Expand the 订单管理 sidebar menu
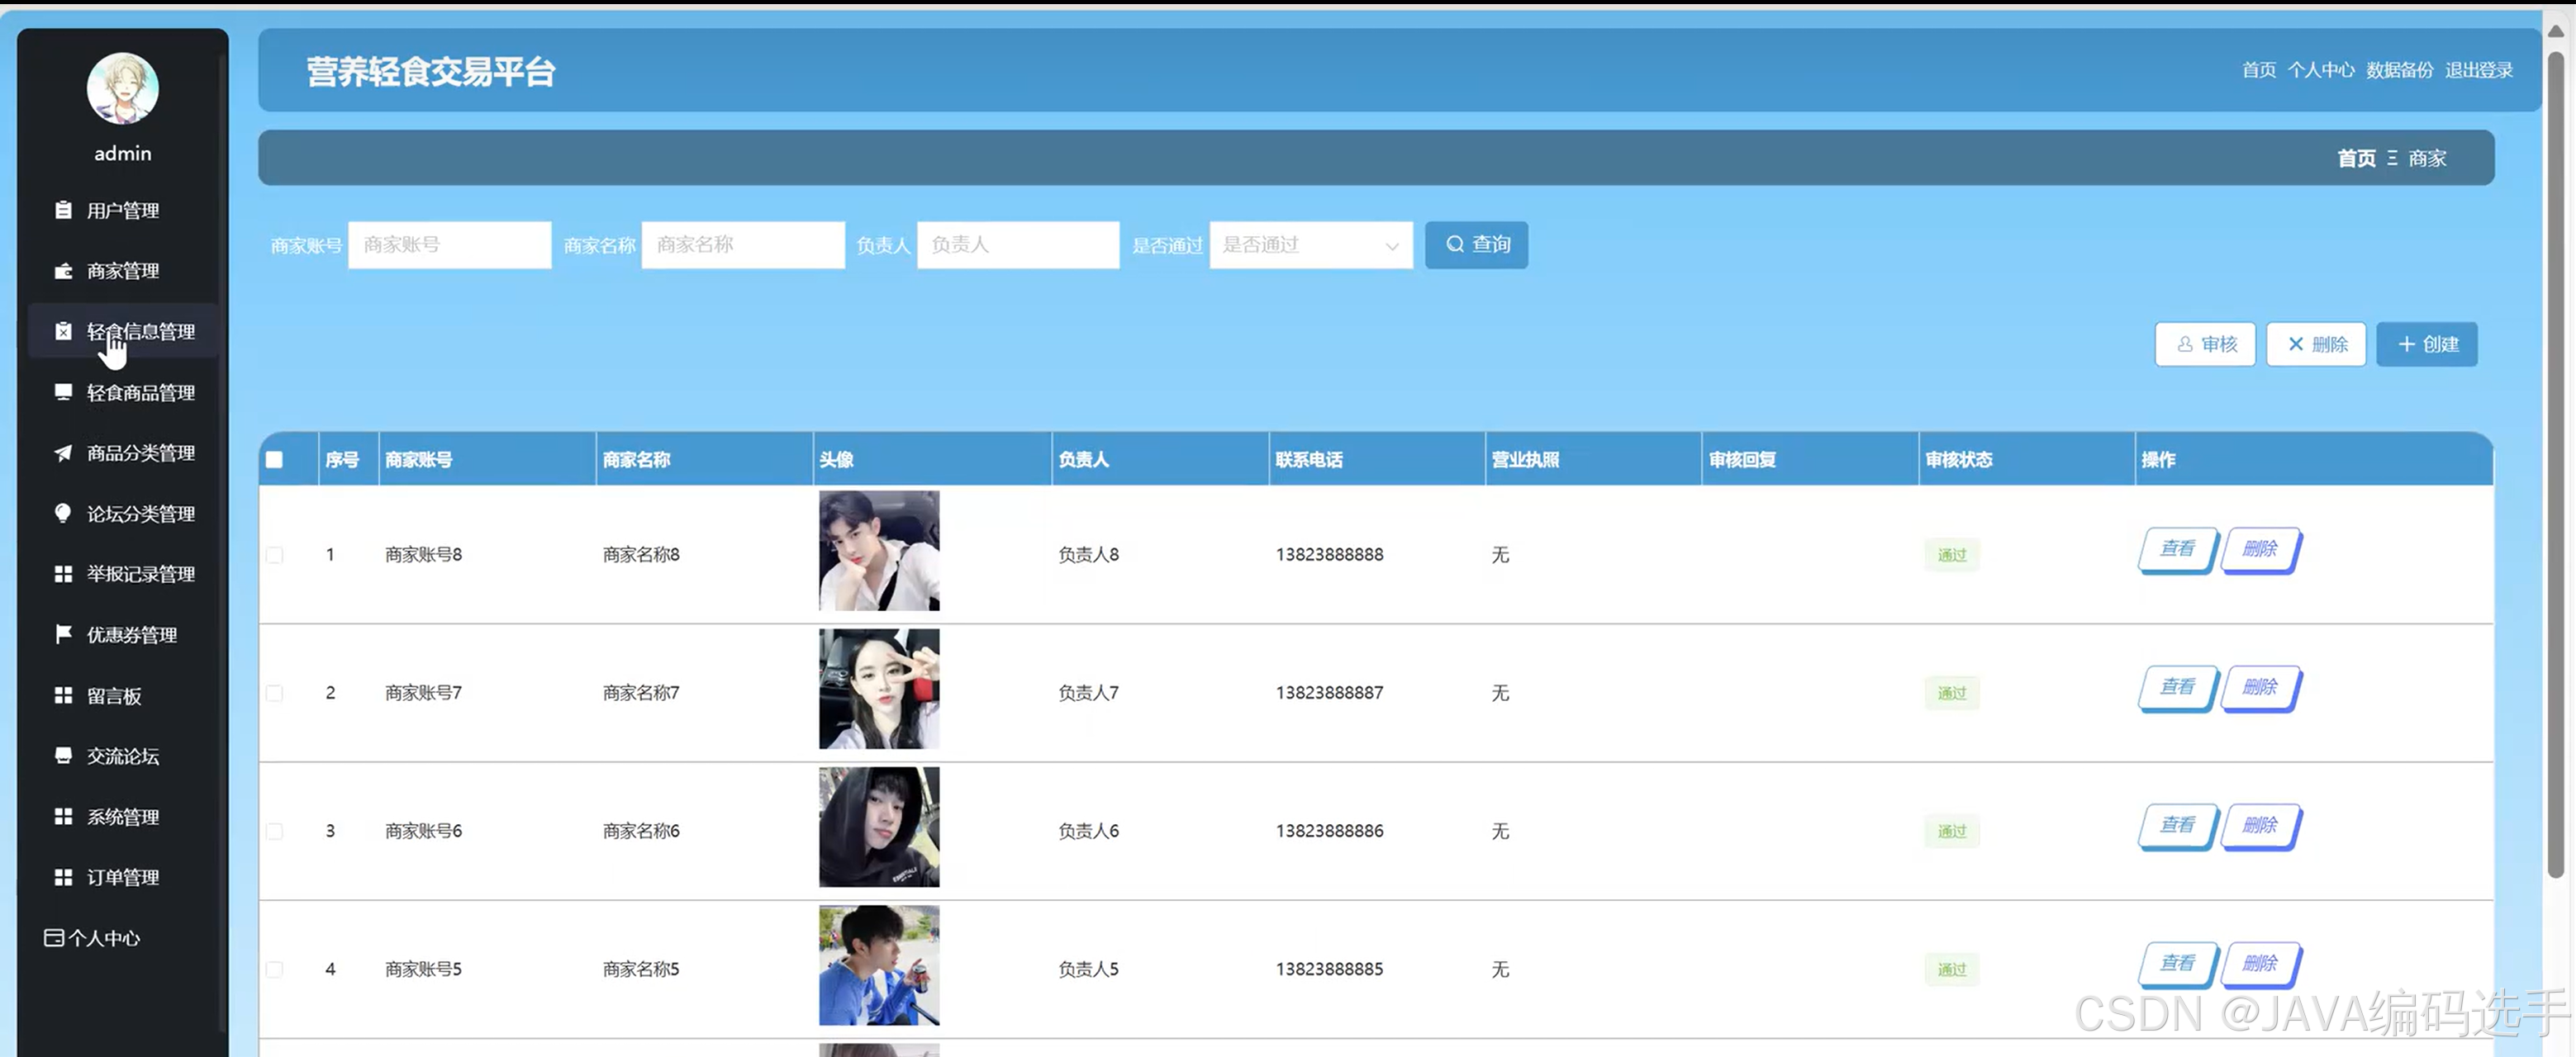The height and width of the screenshot is (1057, 2576). (x=122, y=877)
